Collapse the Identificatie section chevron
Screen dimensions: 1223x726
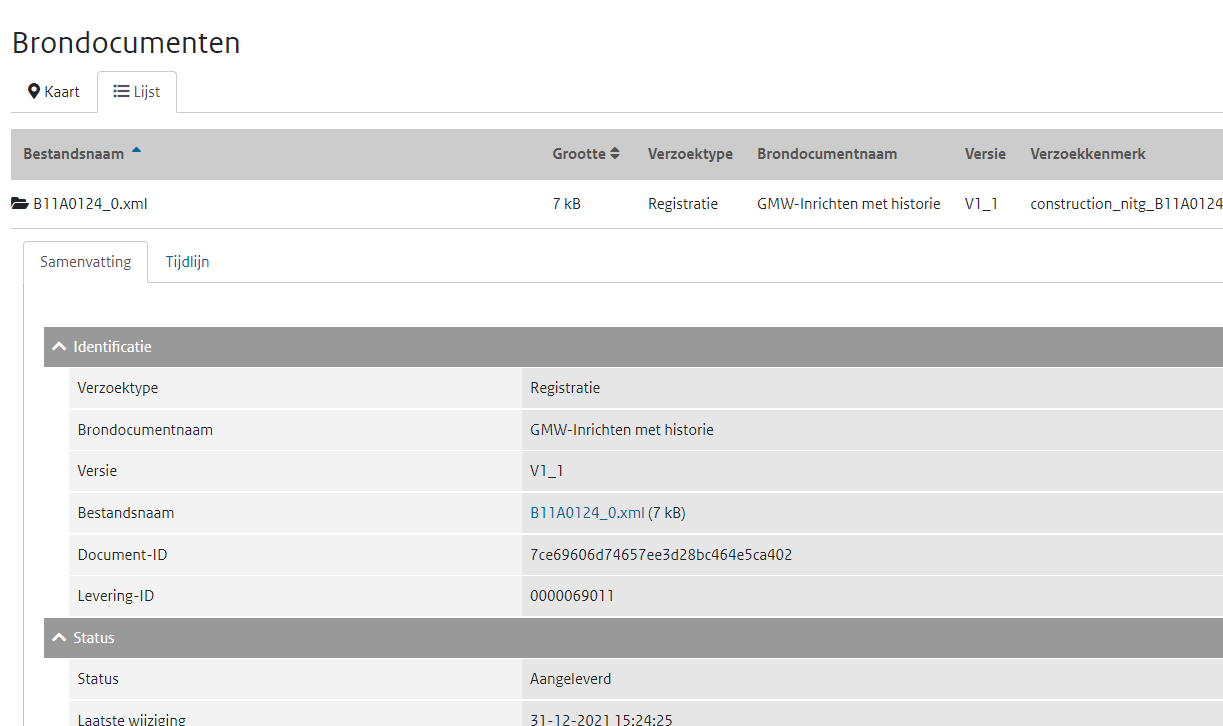(59, 347)
